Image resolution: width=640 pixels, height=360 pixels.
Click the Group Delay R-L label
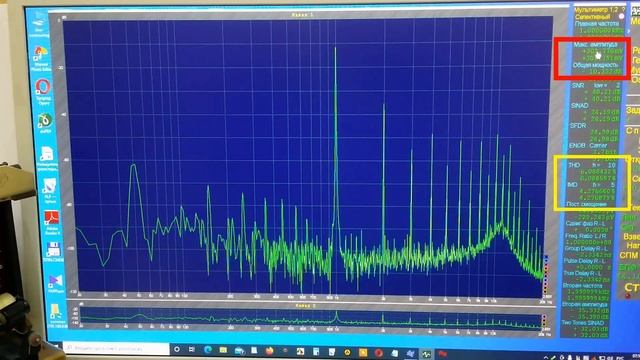tap(586, 248)
